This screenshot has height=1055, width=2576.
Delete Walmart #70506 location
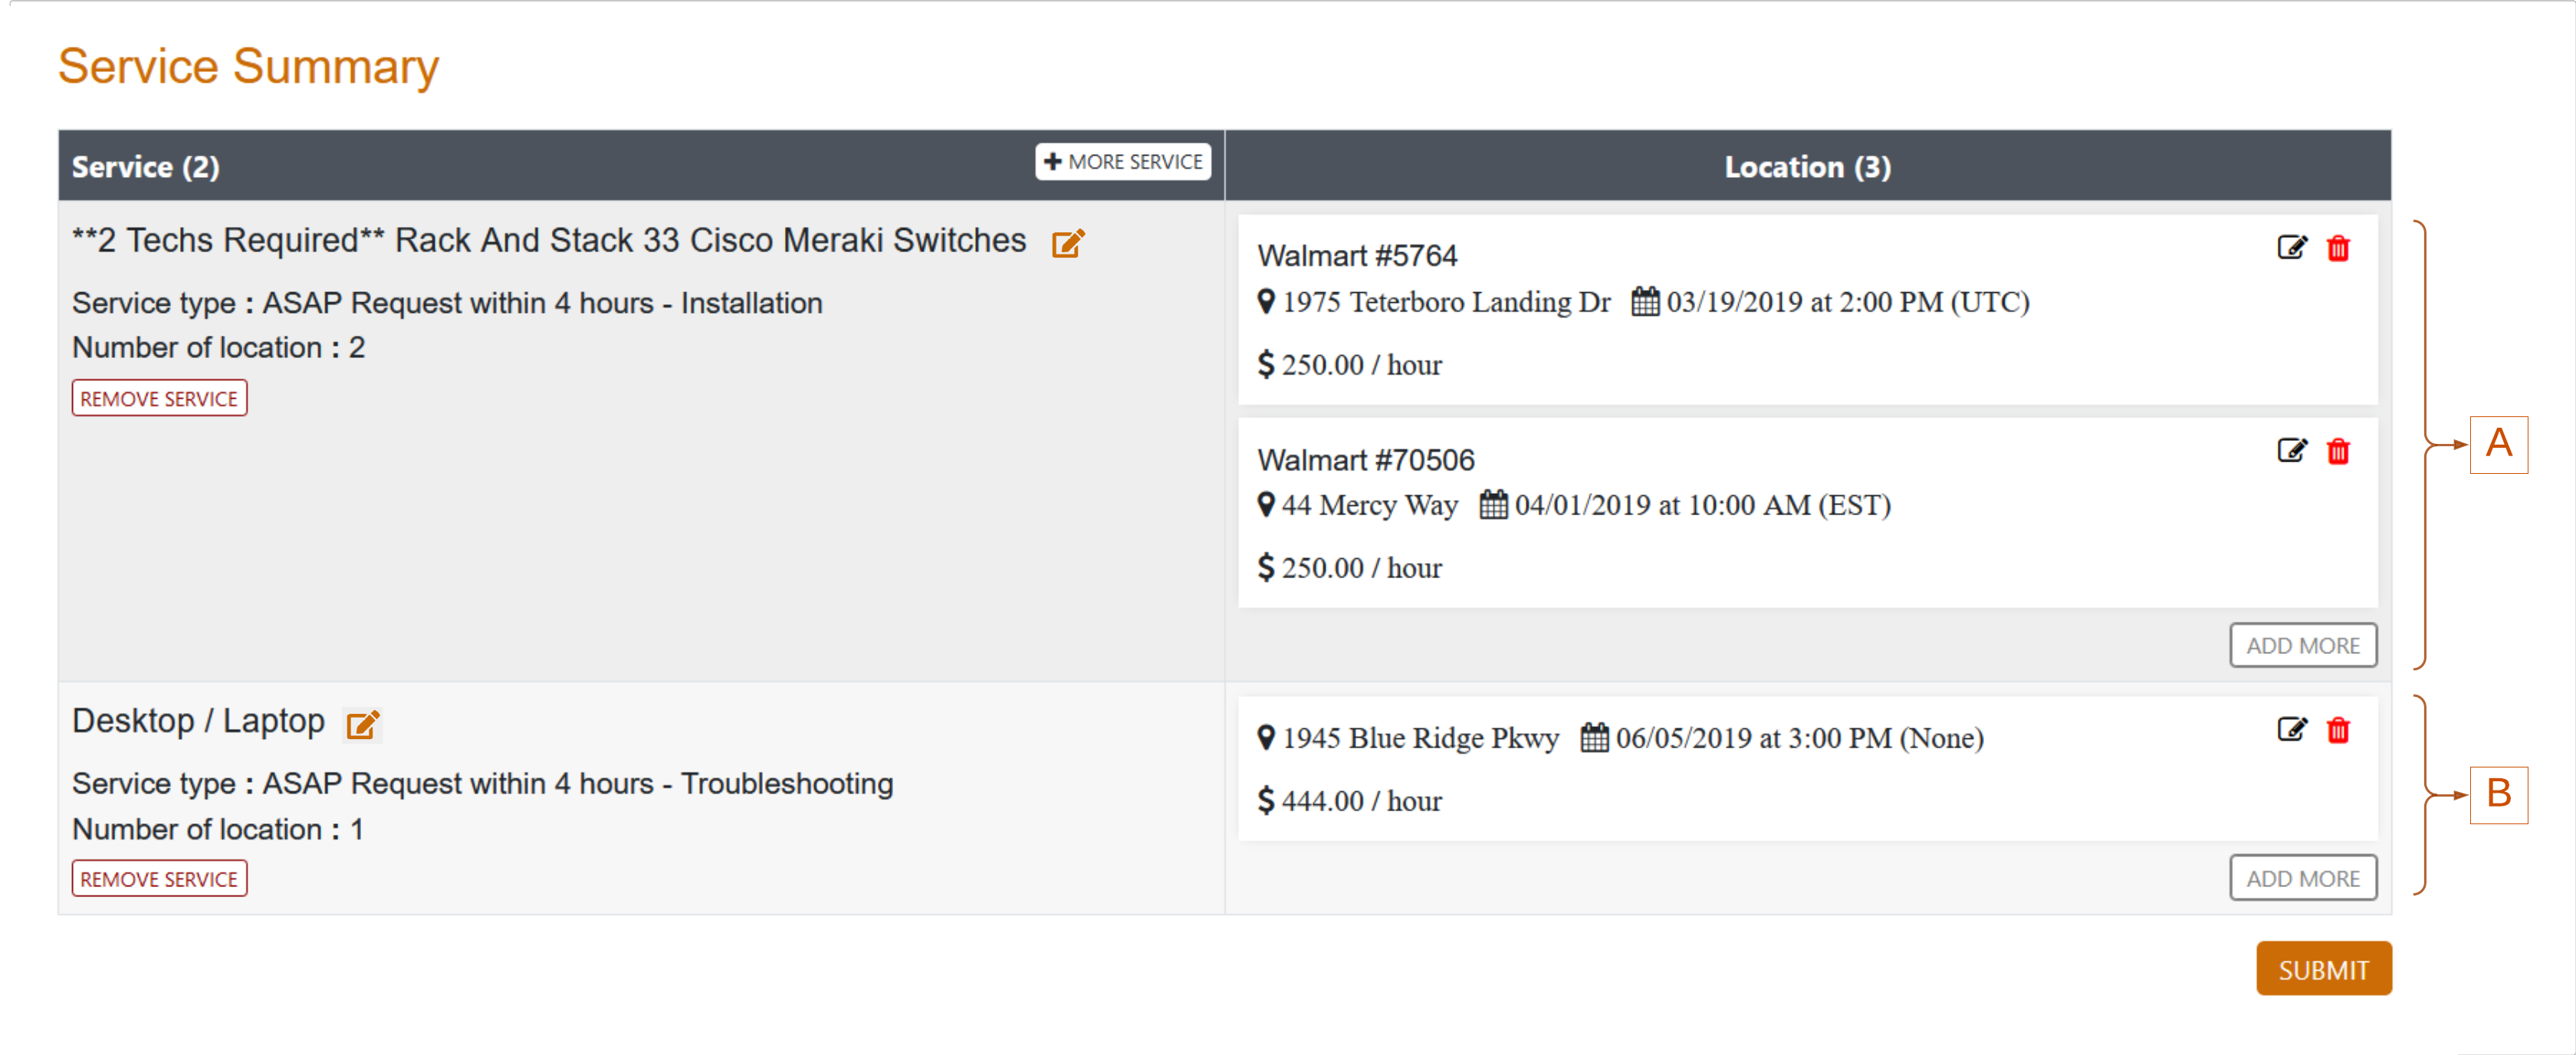coord(2337,451)
